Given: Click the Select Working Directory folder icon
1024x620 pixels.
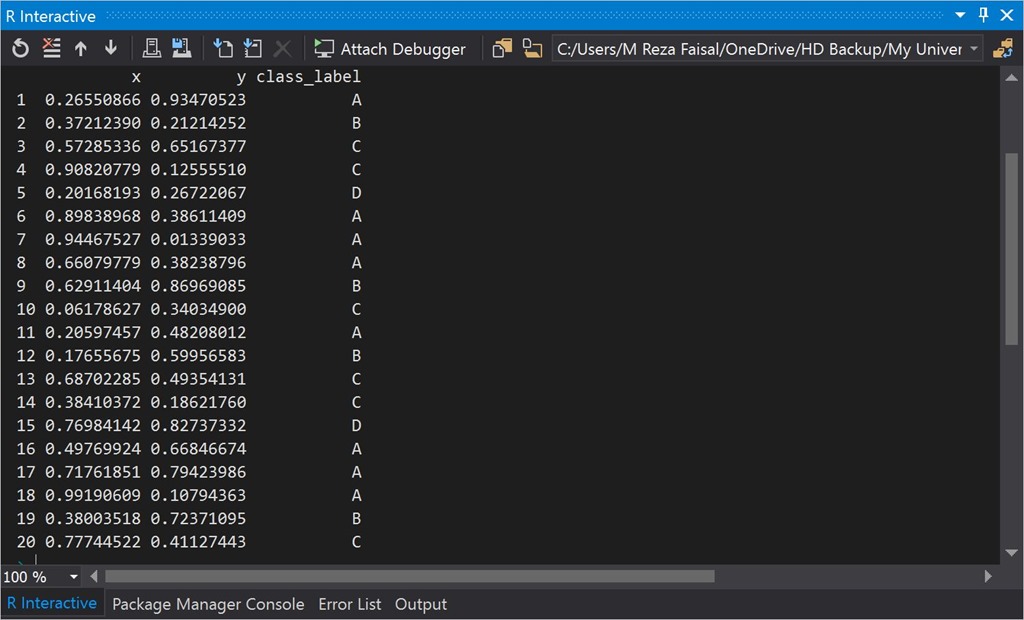Looking at the screenshot, I should click(x=532, y=49).
